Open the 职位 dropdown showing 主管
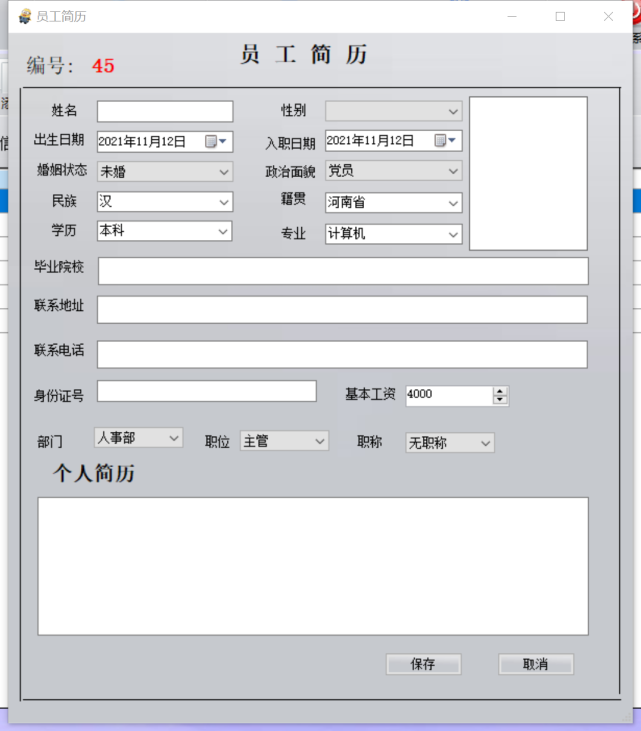The width and height of the screenshot is (641, 731). click(284, 441)
